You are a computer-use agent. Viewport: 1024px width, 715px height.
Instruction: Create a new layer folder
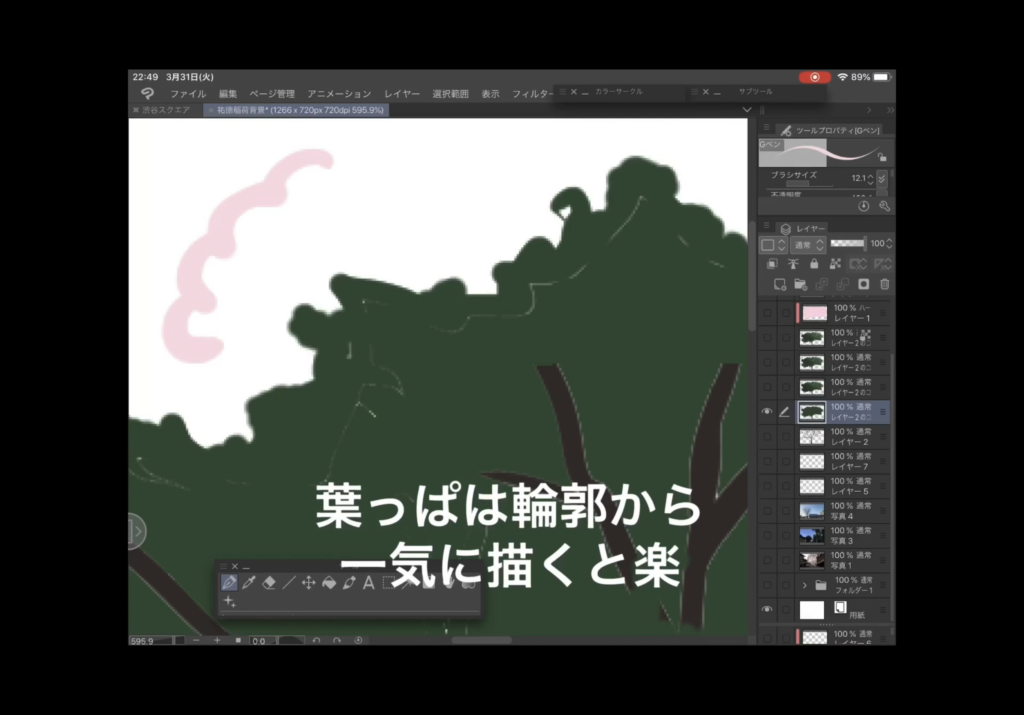pyautogui.click(x=800, y=284)
